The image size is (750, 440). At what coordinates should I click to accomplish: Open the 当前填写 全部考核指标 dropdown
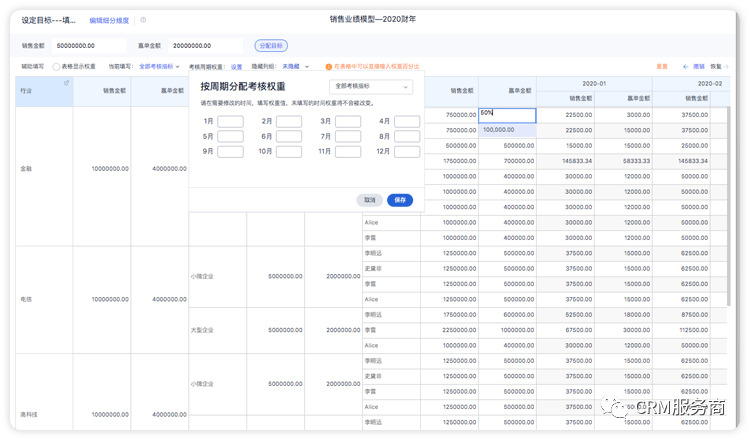click(x=159, y=66)
